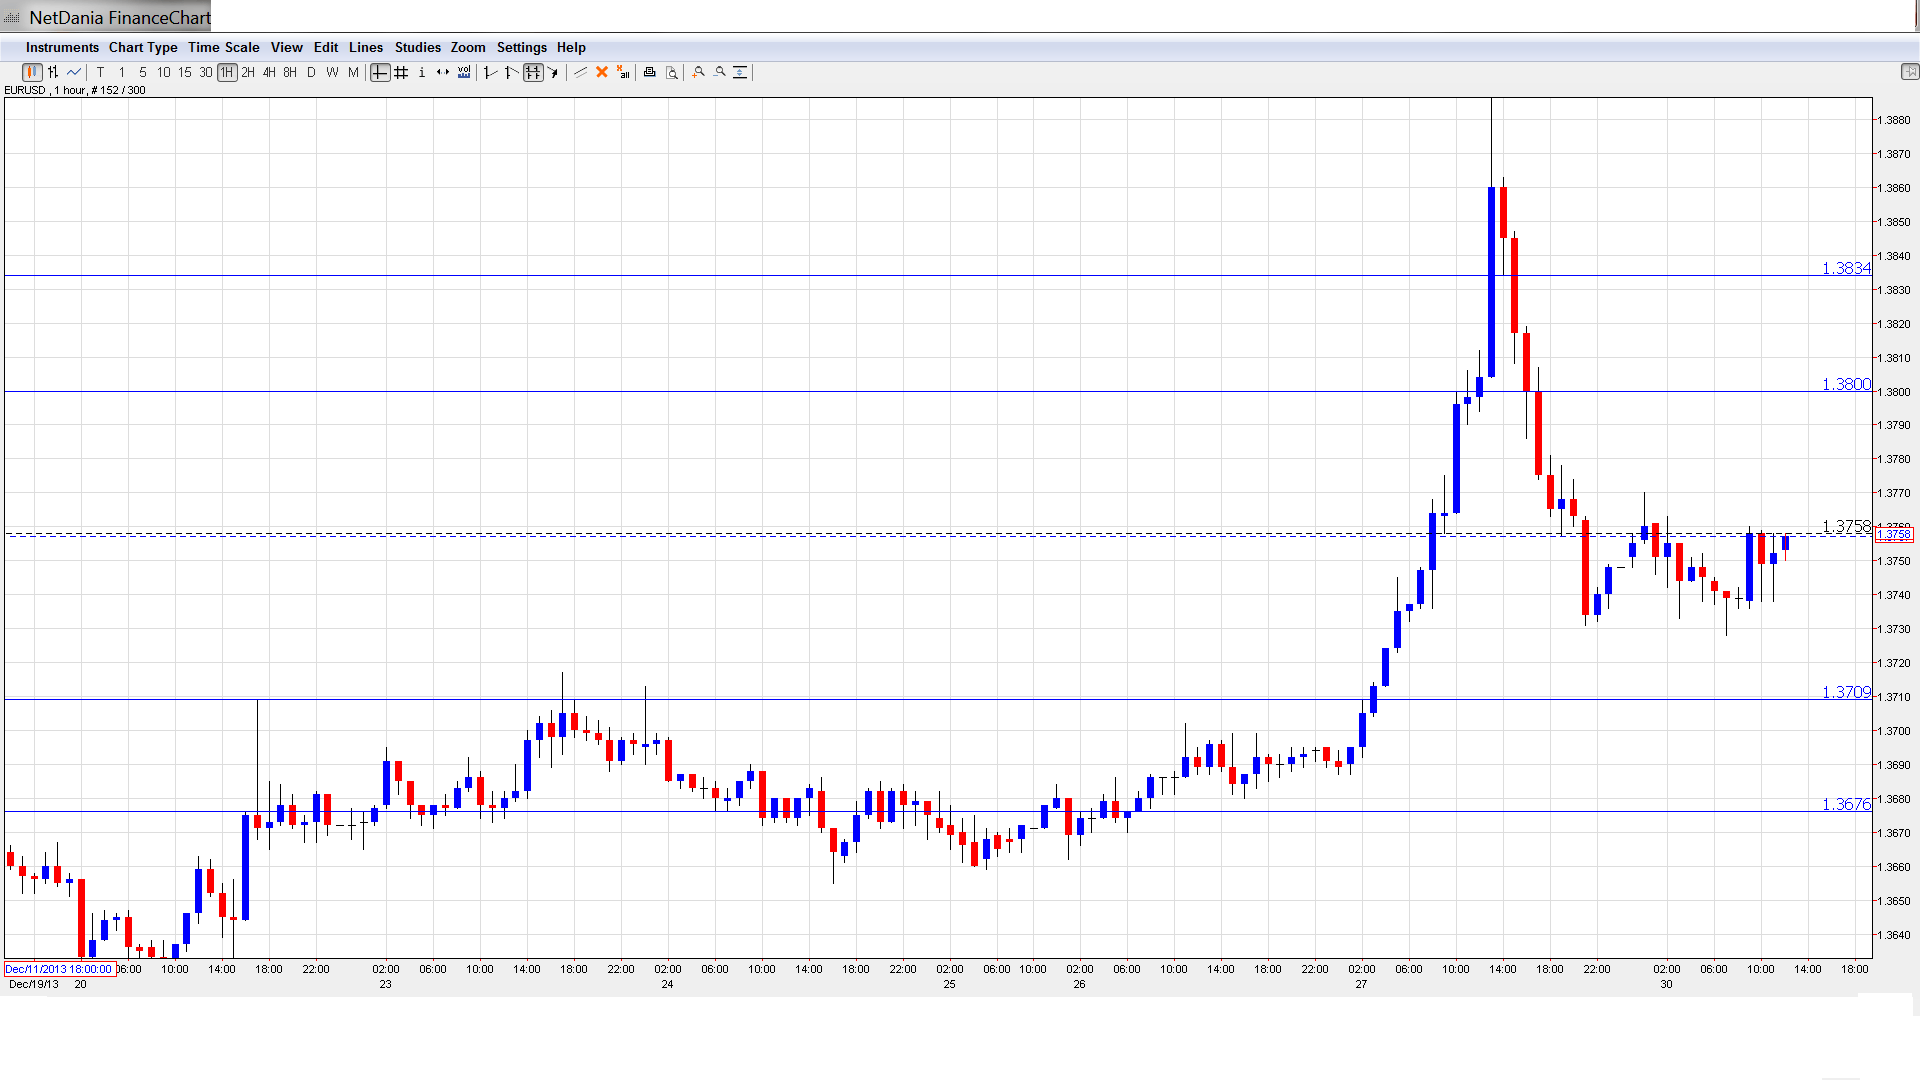Screen dimensions: 1920x1080
Task: Click the delete all lines icon
Action: click(x=623, y=72)
